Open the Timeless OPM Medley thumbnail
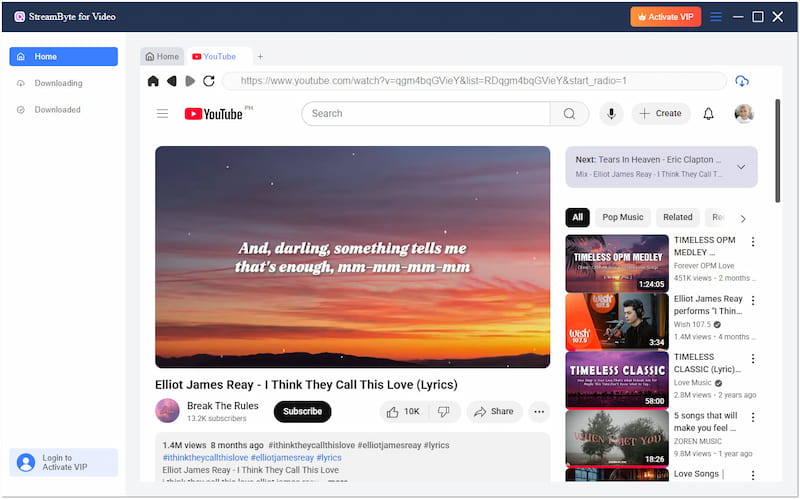Screen dimensions: 800x499 (x=617, y=263)
